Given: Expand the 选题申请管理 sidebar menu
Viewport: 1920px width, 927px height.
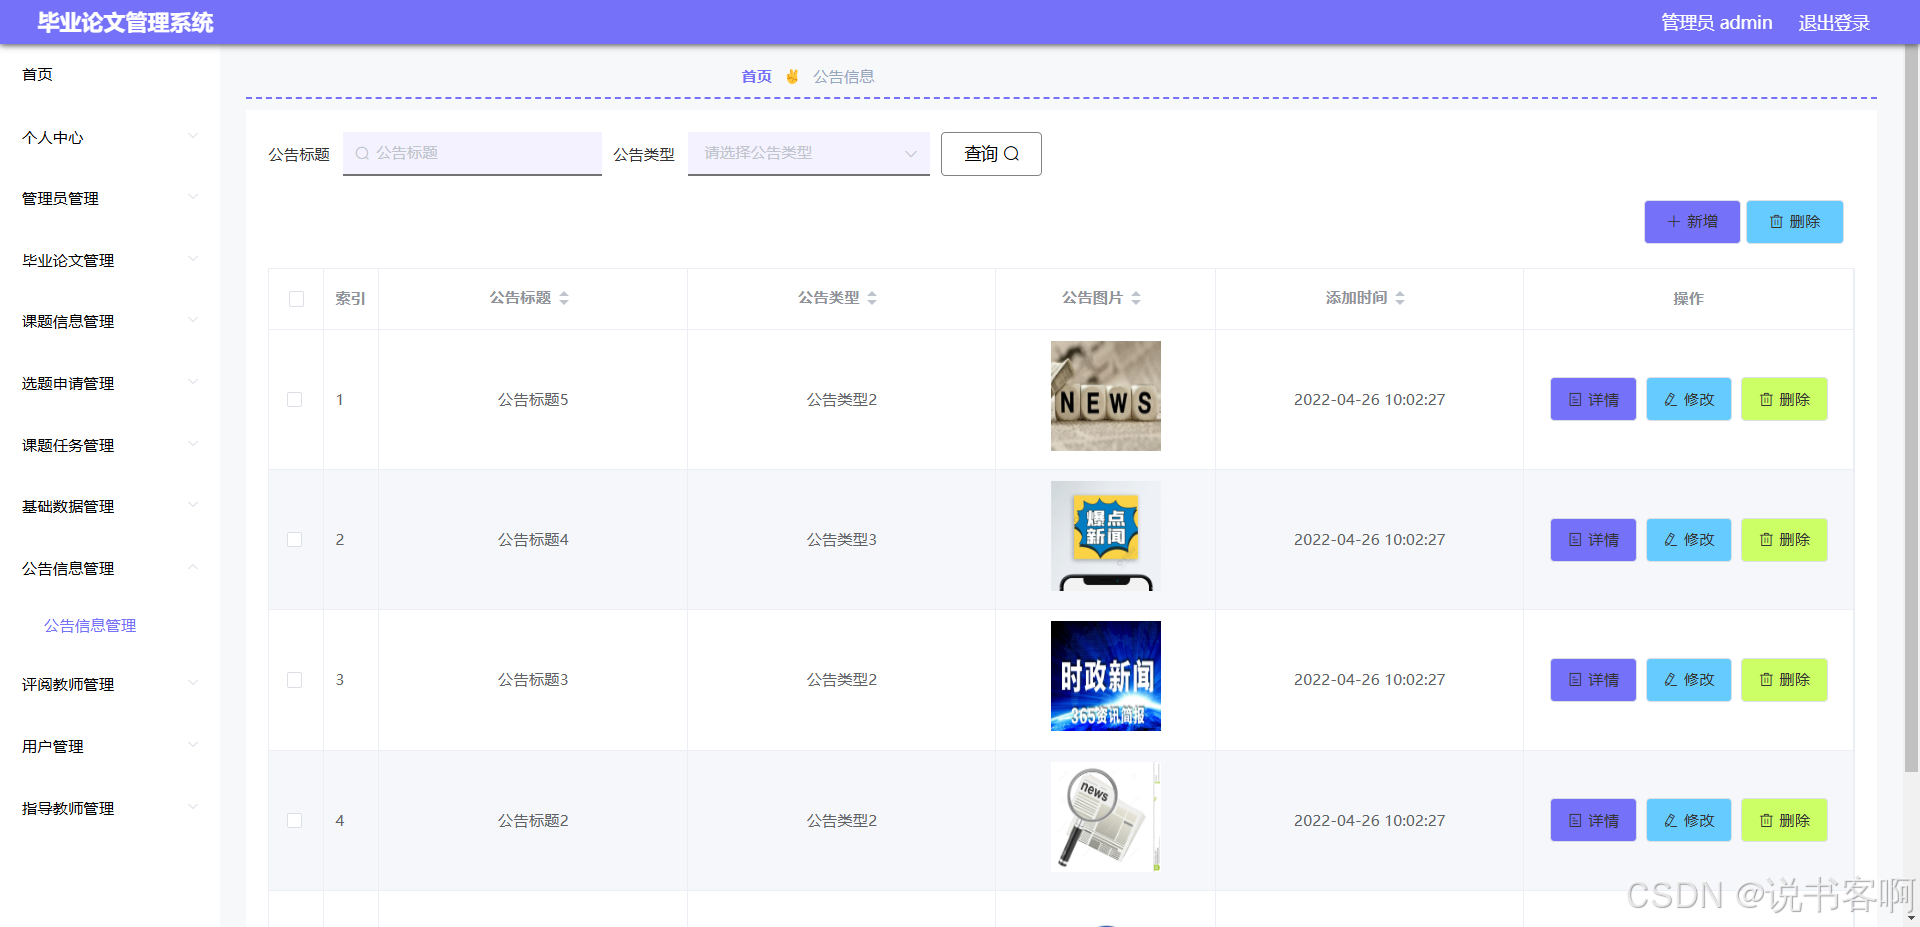Looking at the screenshot, I should pyautogui.click(x=110, y=383).
